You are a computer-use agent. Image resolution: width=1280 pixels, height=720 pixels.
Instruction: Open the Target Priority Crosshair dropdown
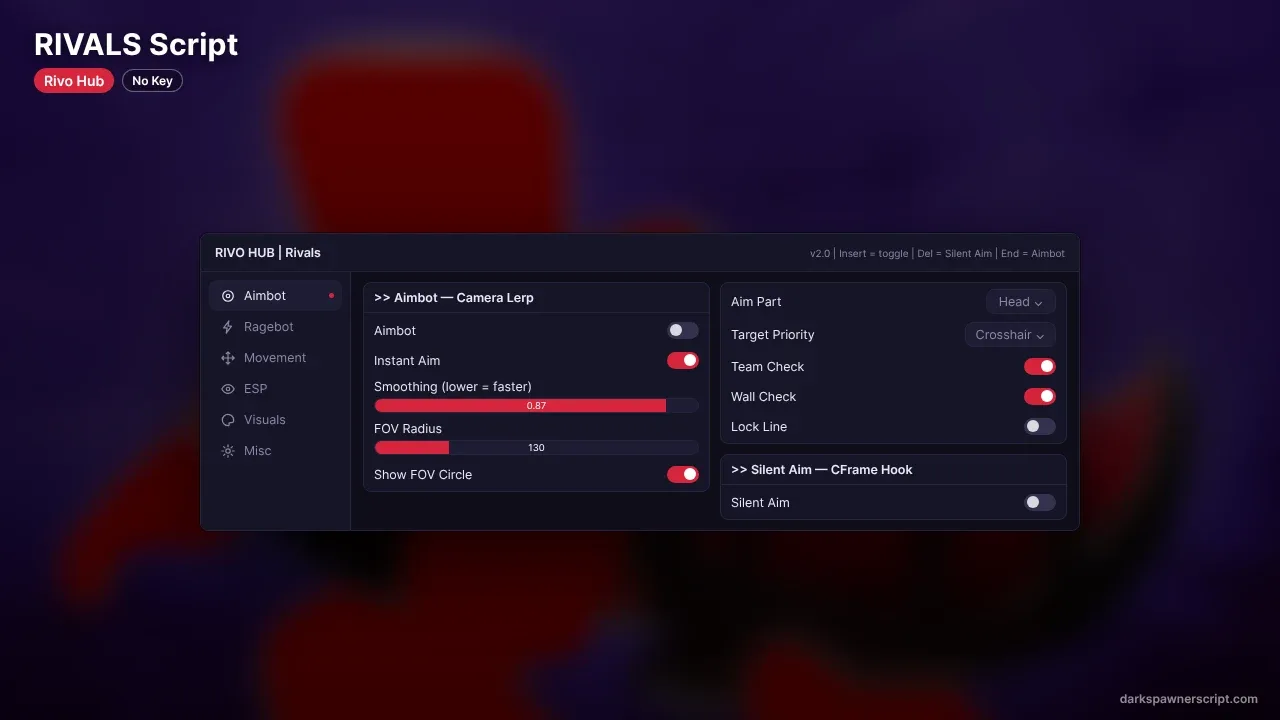click(1010, 335)
